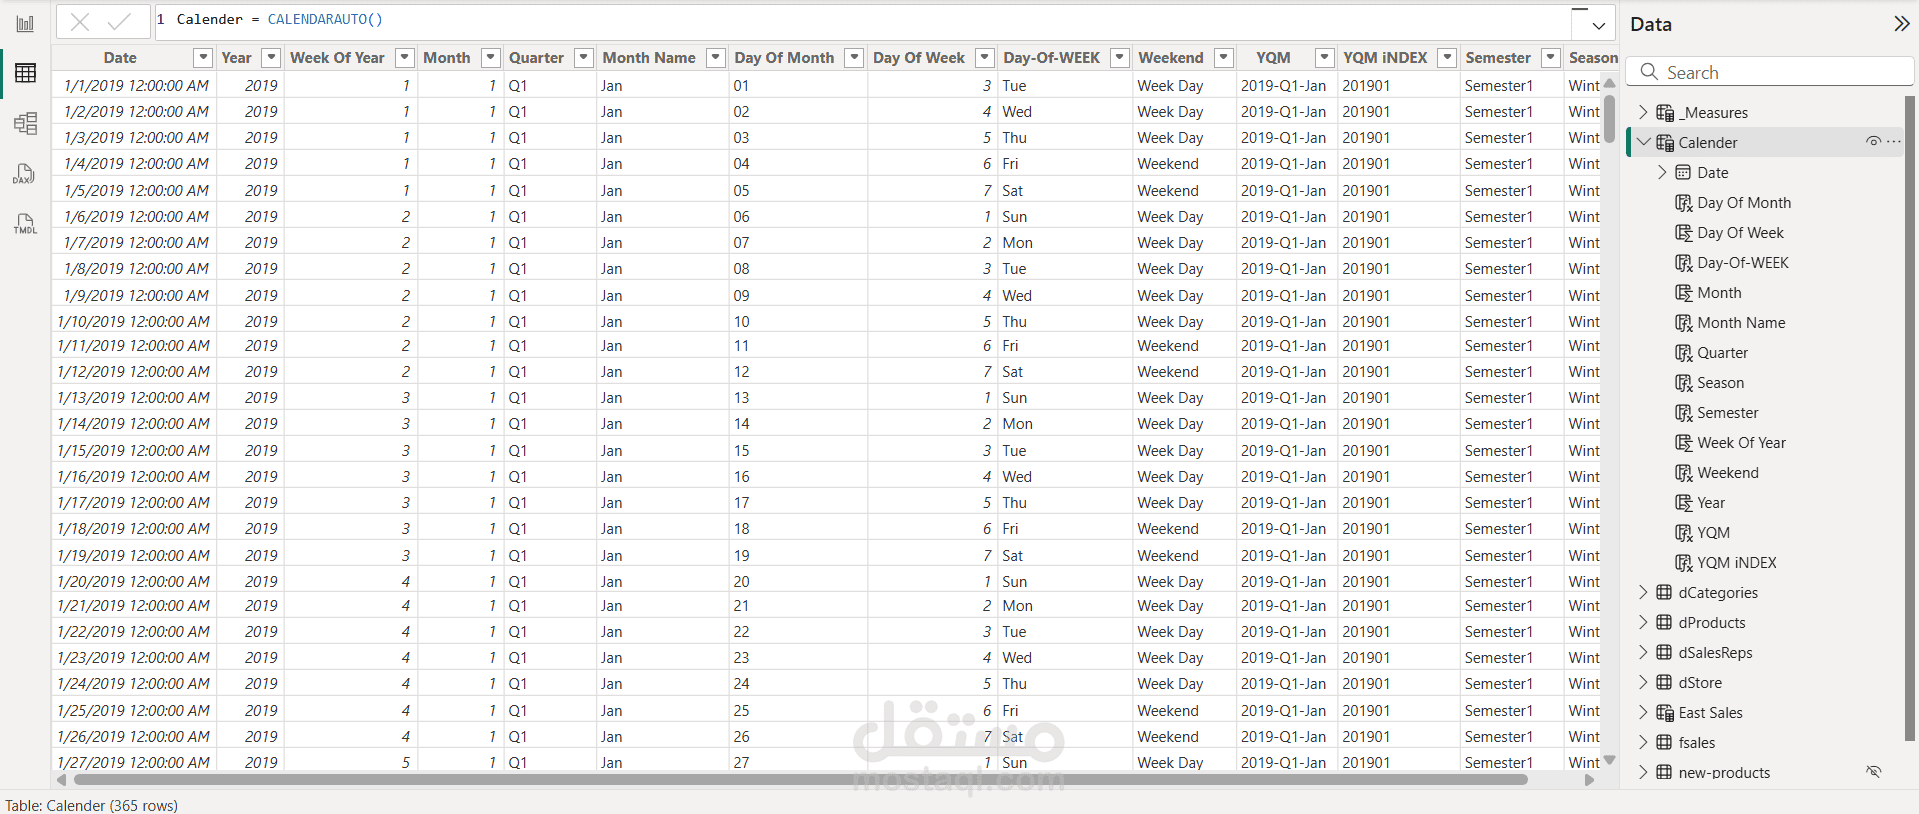Open the Date column filter dropdown
Image resolution: width=1919 pixels, height=814 pixels.
pyautogui.click(x=203, y=58)
